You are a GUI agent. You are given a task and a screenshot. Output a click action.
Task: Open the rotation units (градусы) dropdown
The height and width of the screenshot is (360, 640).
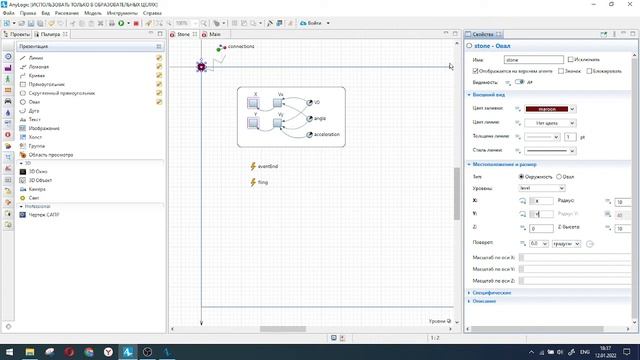pos(566,244)
